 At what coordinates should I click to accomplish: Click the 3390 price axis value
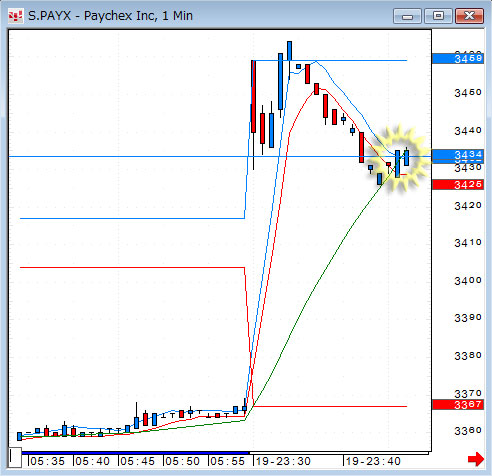468,318
